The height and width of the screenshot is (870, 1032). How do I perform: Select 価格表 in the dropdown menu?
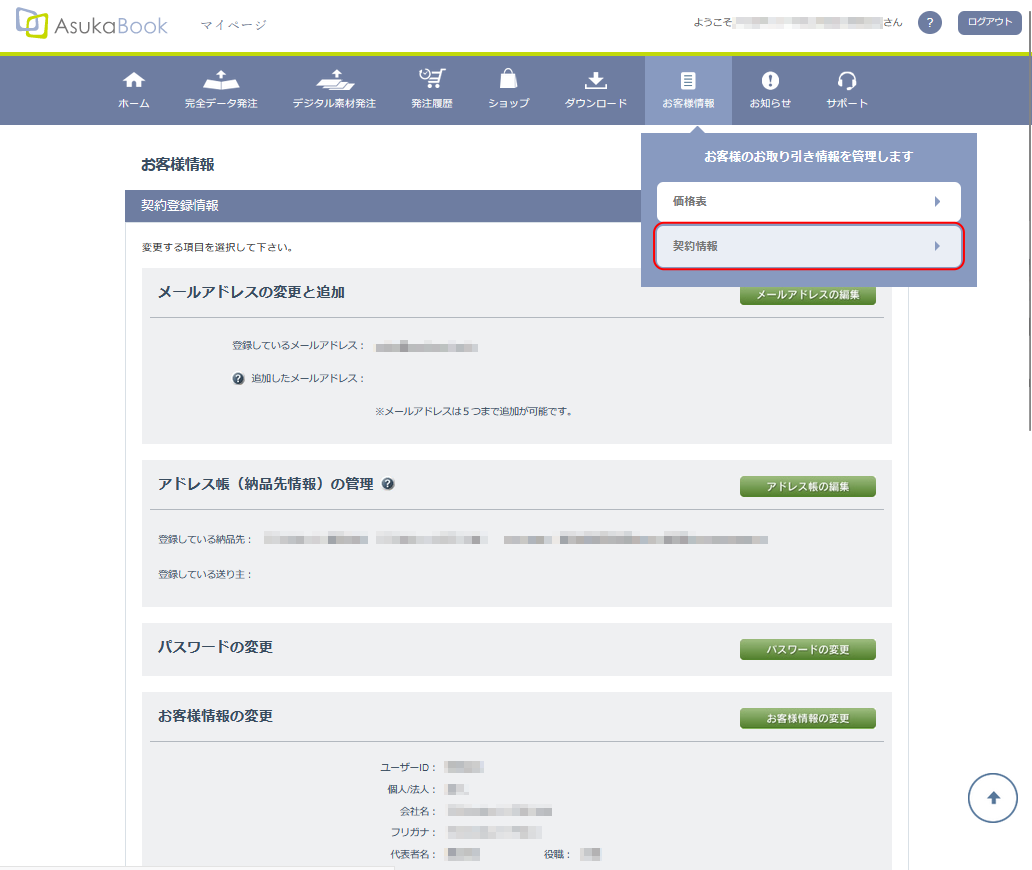tap(808, 202)
